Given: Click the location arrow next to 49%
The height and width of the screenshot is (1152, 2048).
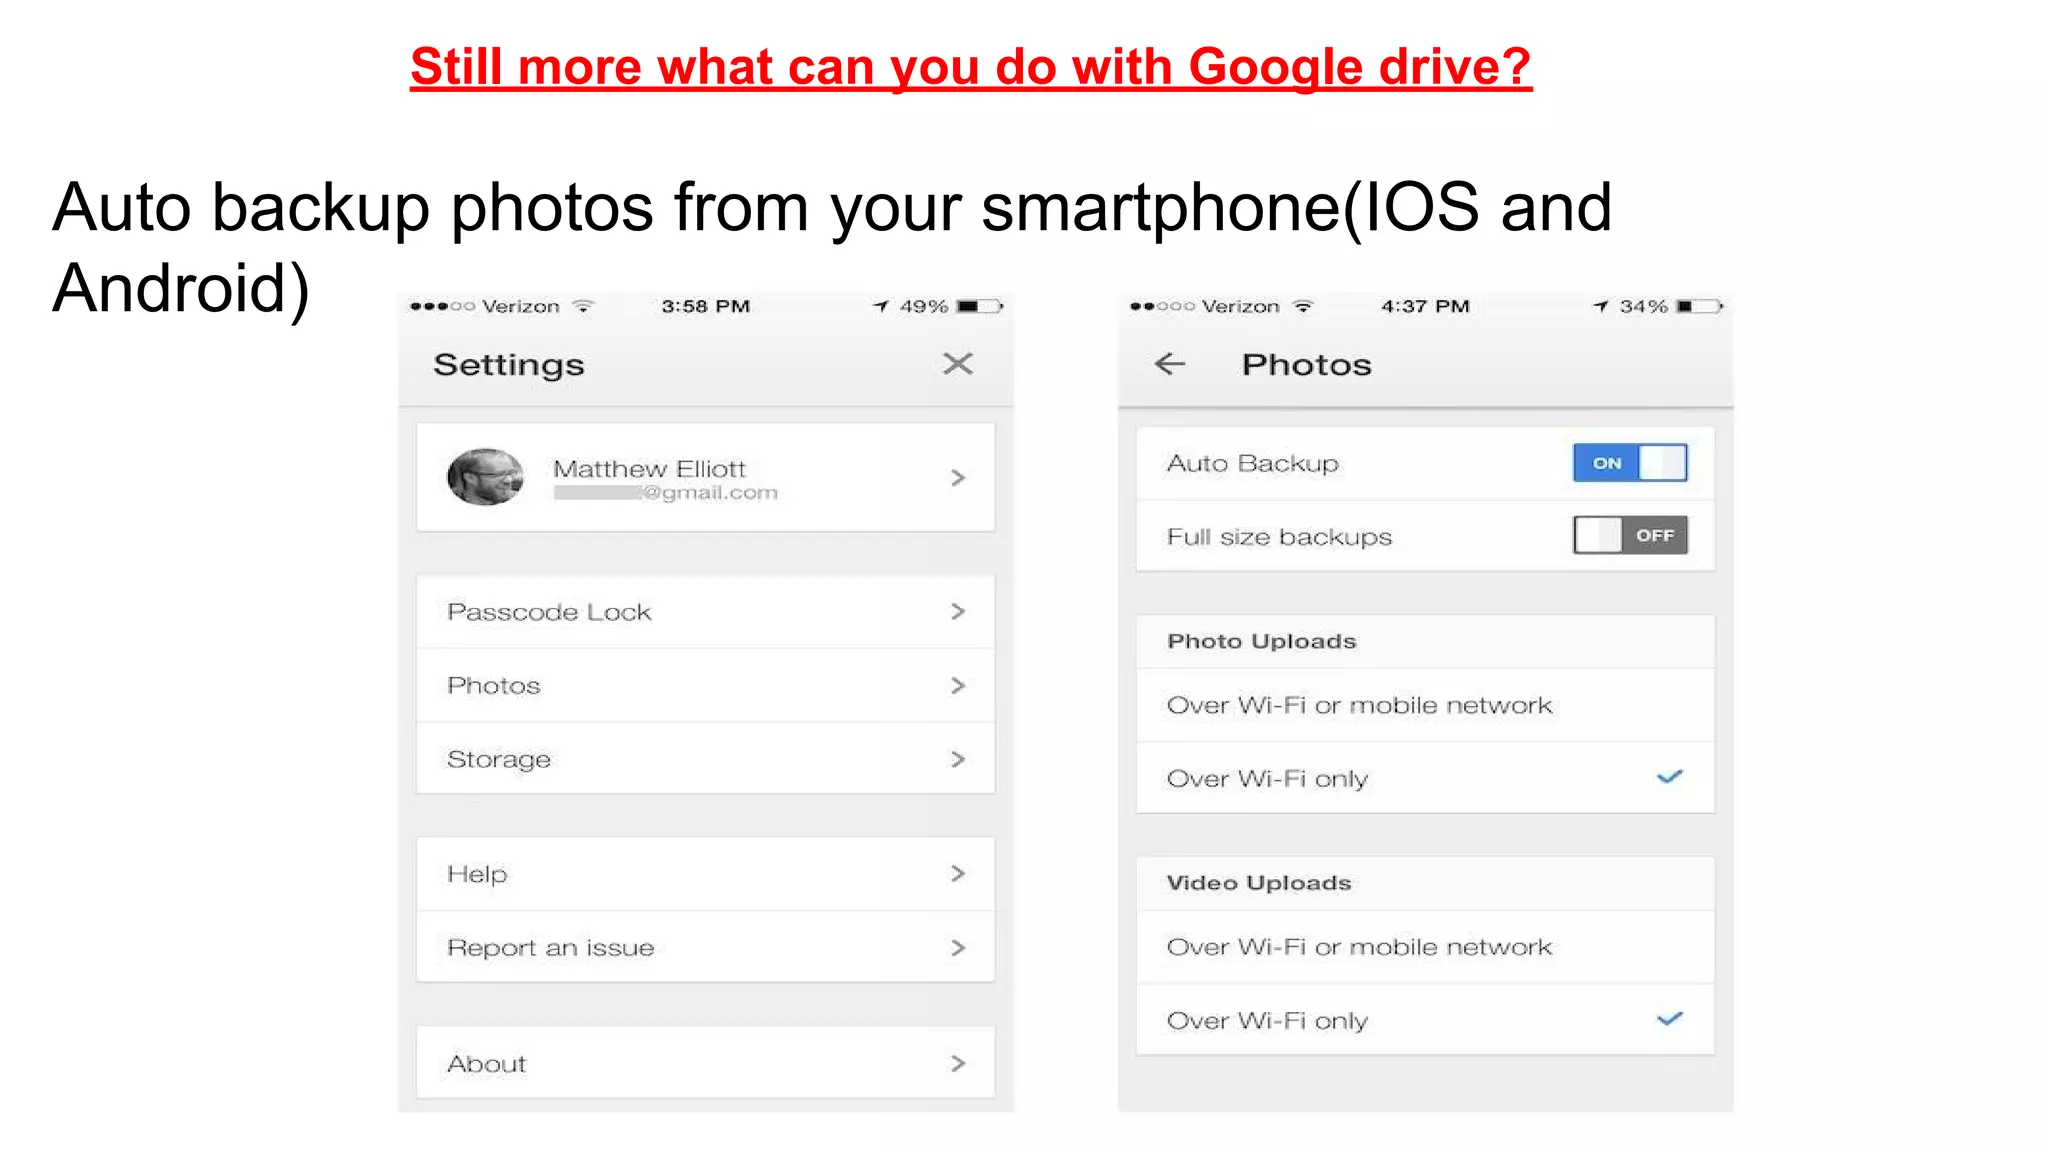Looking at the screenshot, I should (x=880, y=306).
